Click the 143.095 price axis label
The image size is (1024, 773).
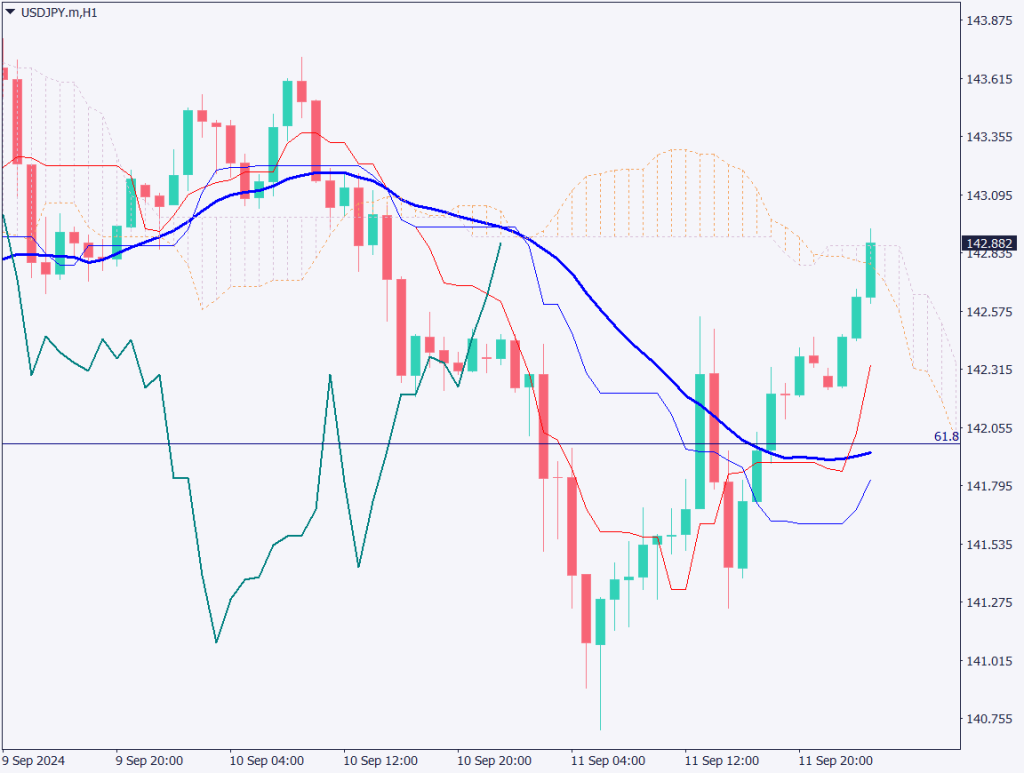(x=990, y=195)
